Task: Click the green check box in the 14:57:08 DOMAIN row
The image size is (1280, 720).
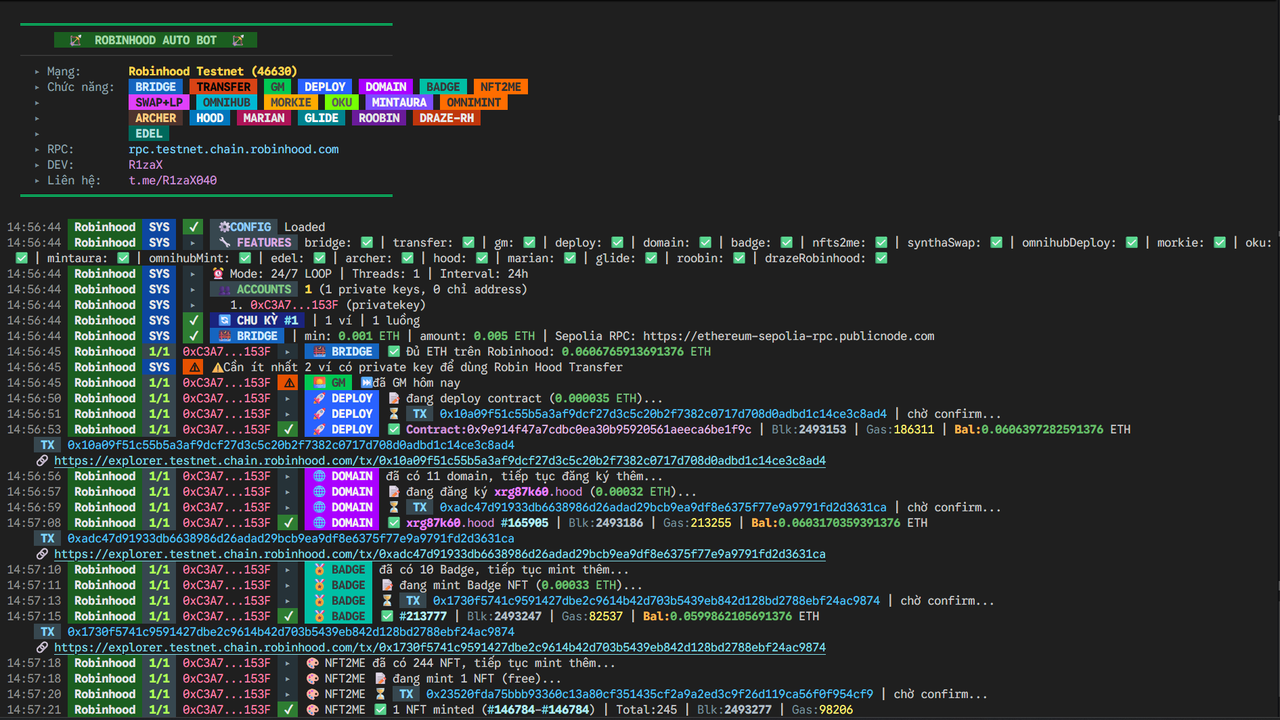Action: (288, 522)
